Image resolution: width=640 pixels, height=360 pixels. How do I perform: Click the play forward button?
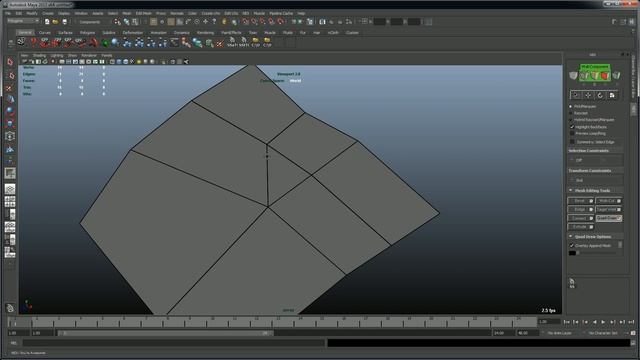click(603, 322)
